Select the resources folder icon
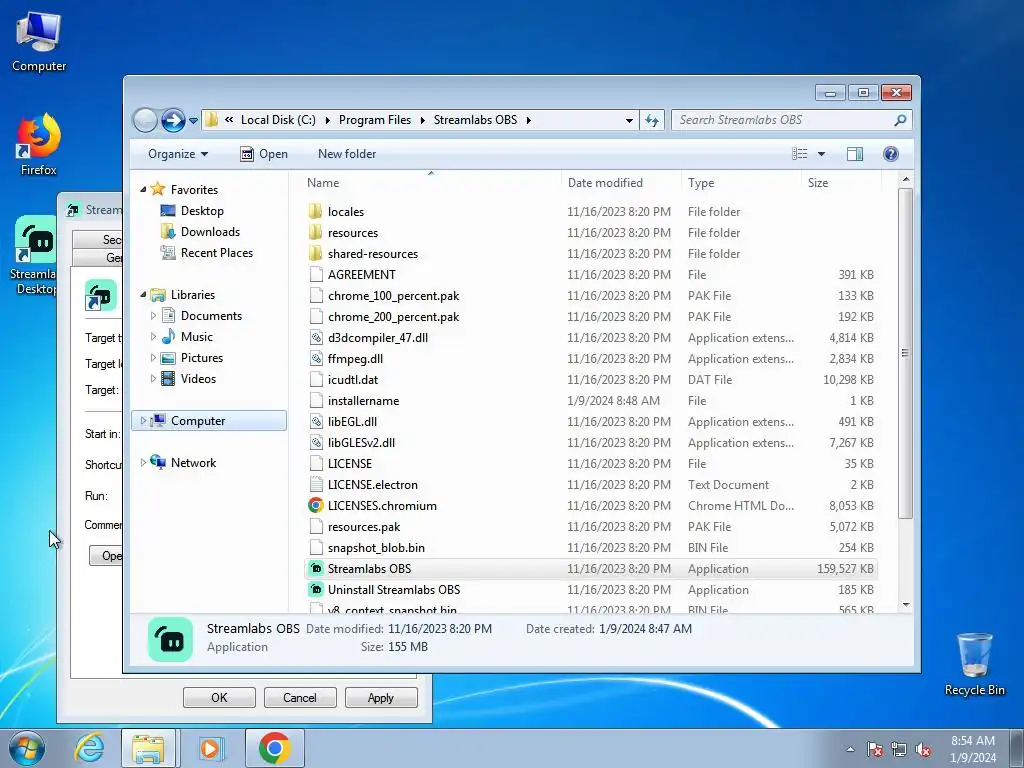The image size is (1024, 768). (x=315, y=232)
